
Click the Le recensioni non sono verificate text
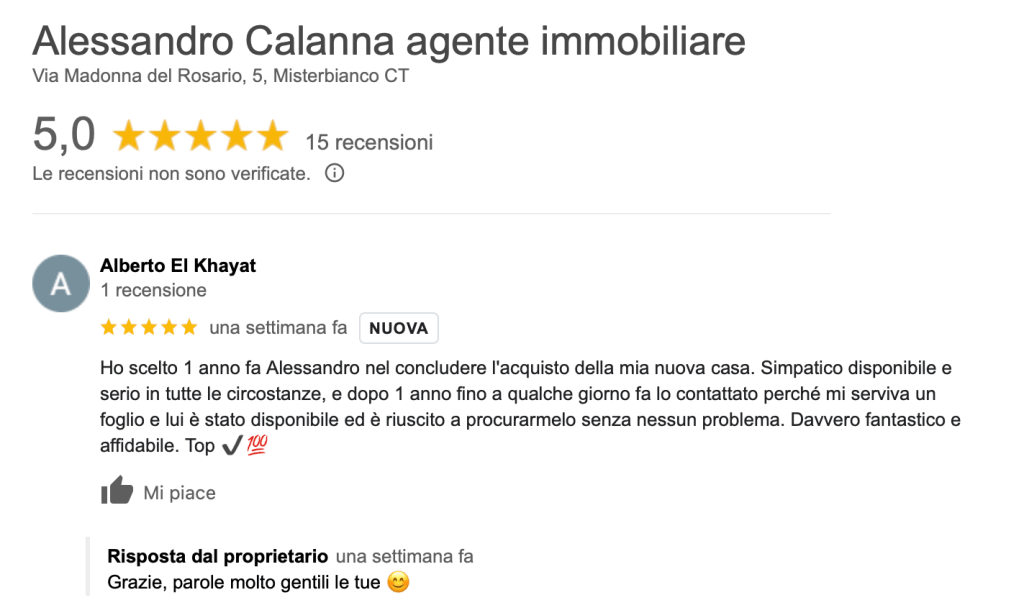click(171, 174)
